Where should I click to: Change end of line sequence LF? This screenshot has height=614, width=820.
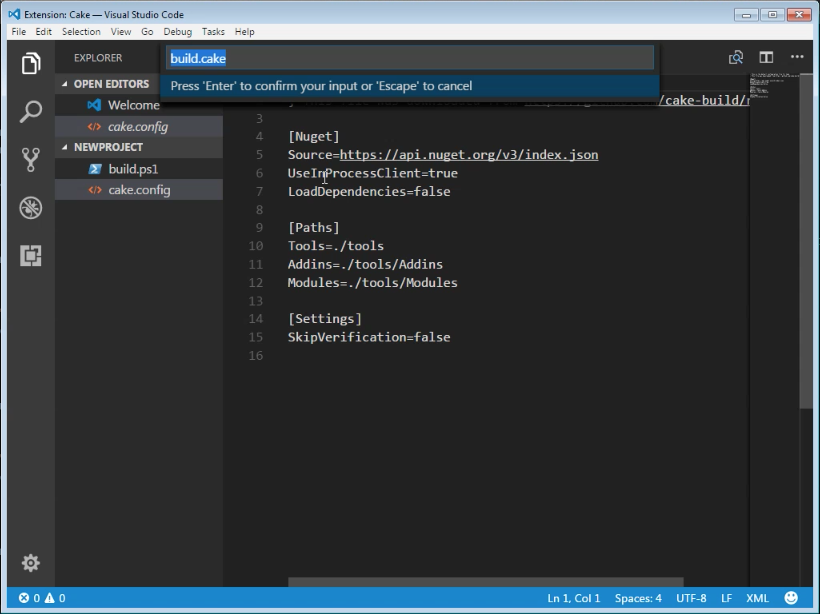[726, 598]
